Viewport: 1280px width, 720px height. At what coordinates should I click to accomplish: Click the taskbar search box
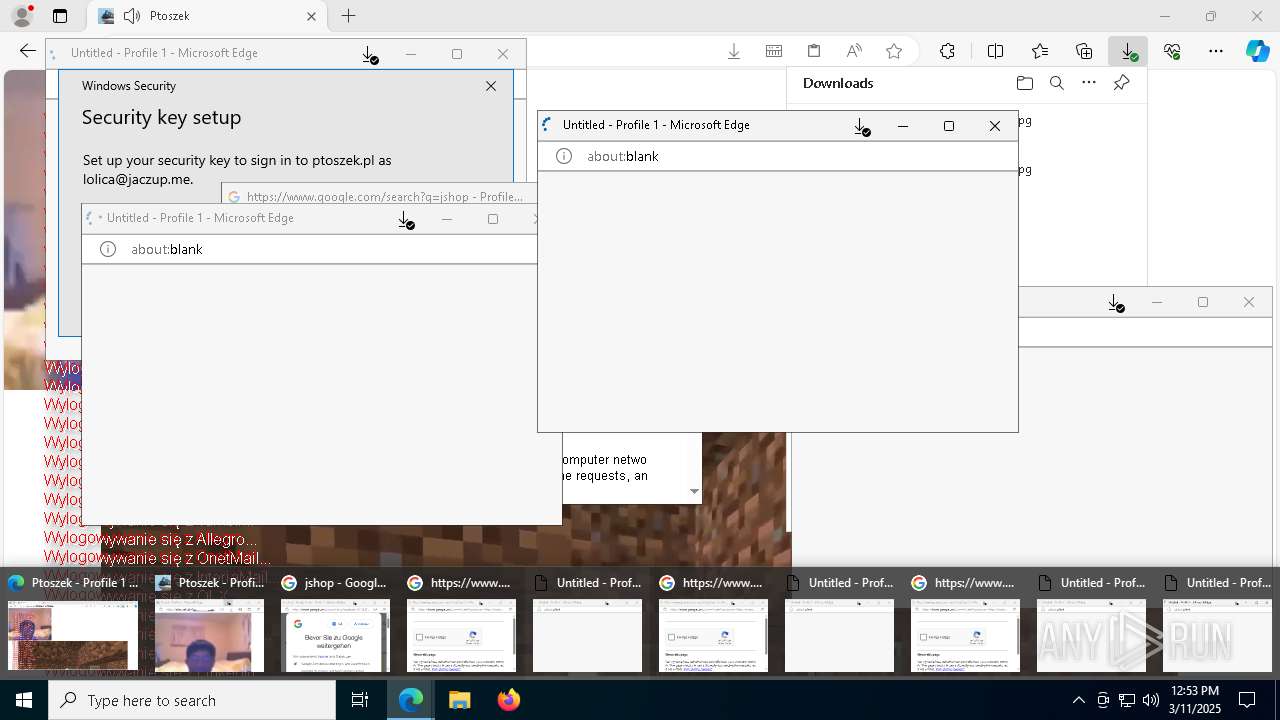[x=192, y=700]
